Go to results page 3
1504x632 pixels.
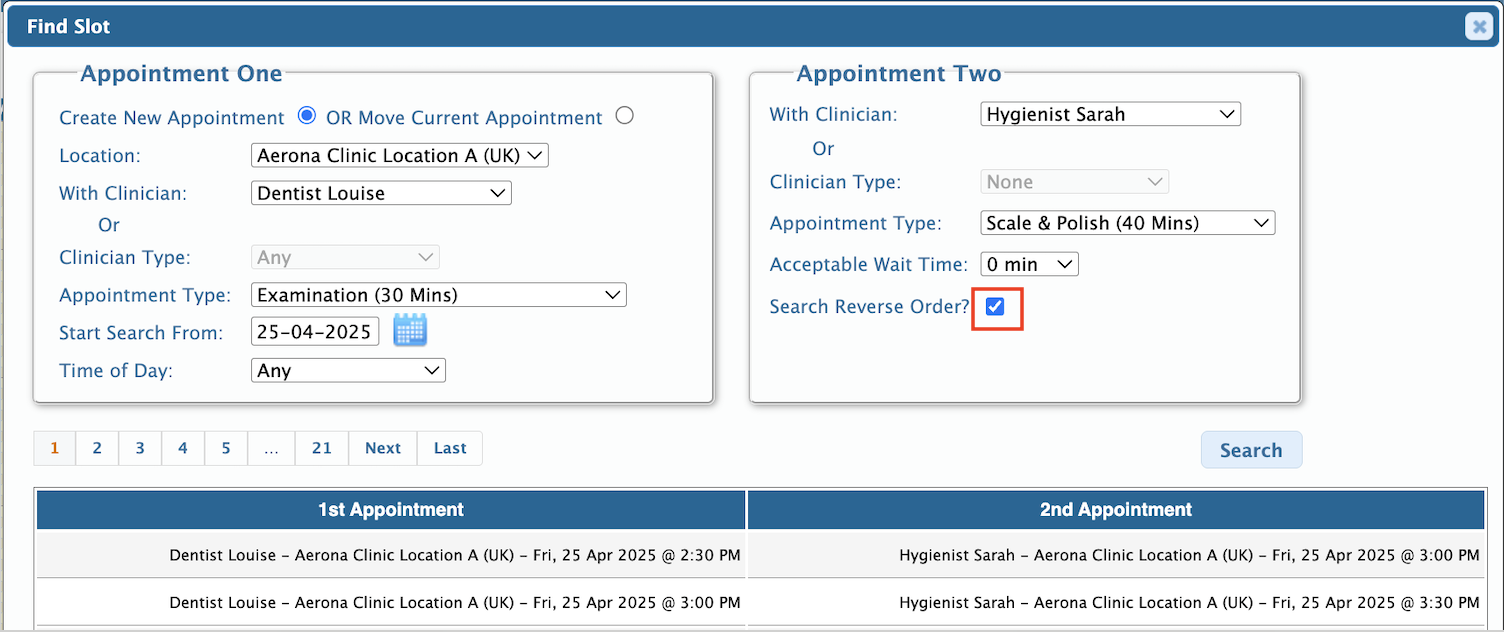pos(140,448)
